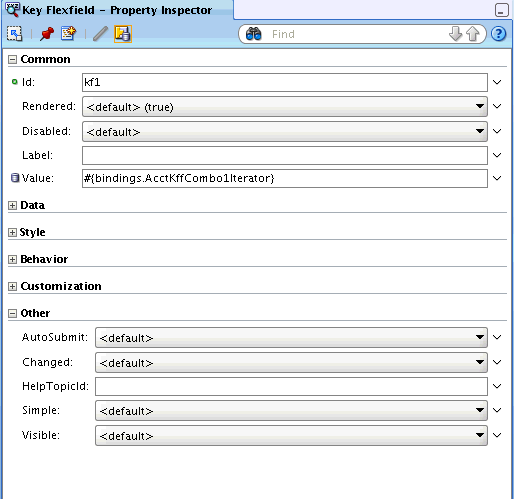Viewport: 514px width, 500px height.
Task: Click the database icon beside Value
Action: pyautogui.click(x=15, y=178)
